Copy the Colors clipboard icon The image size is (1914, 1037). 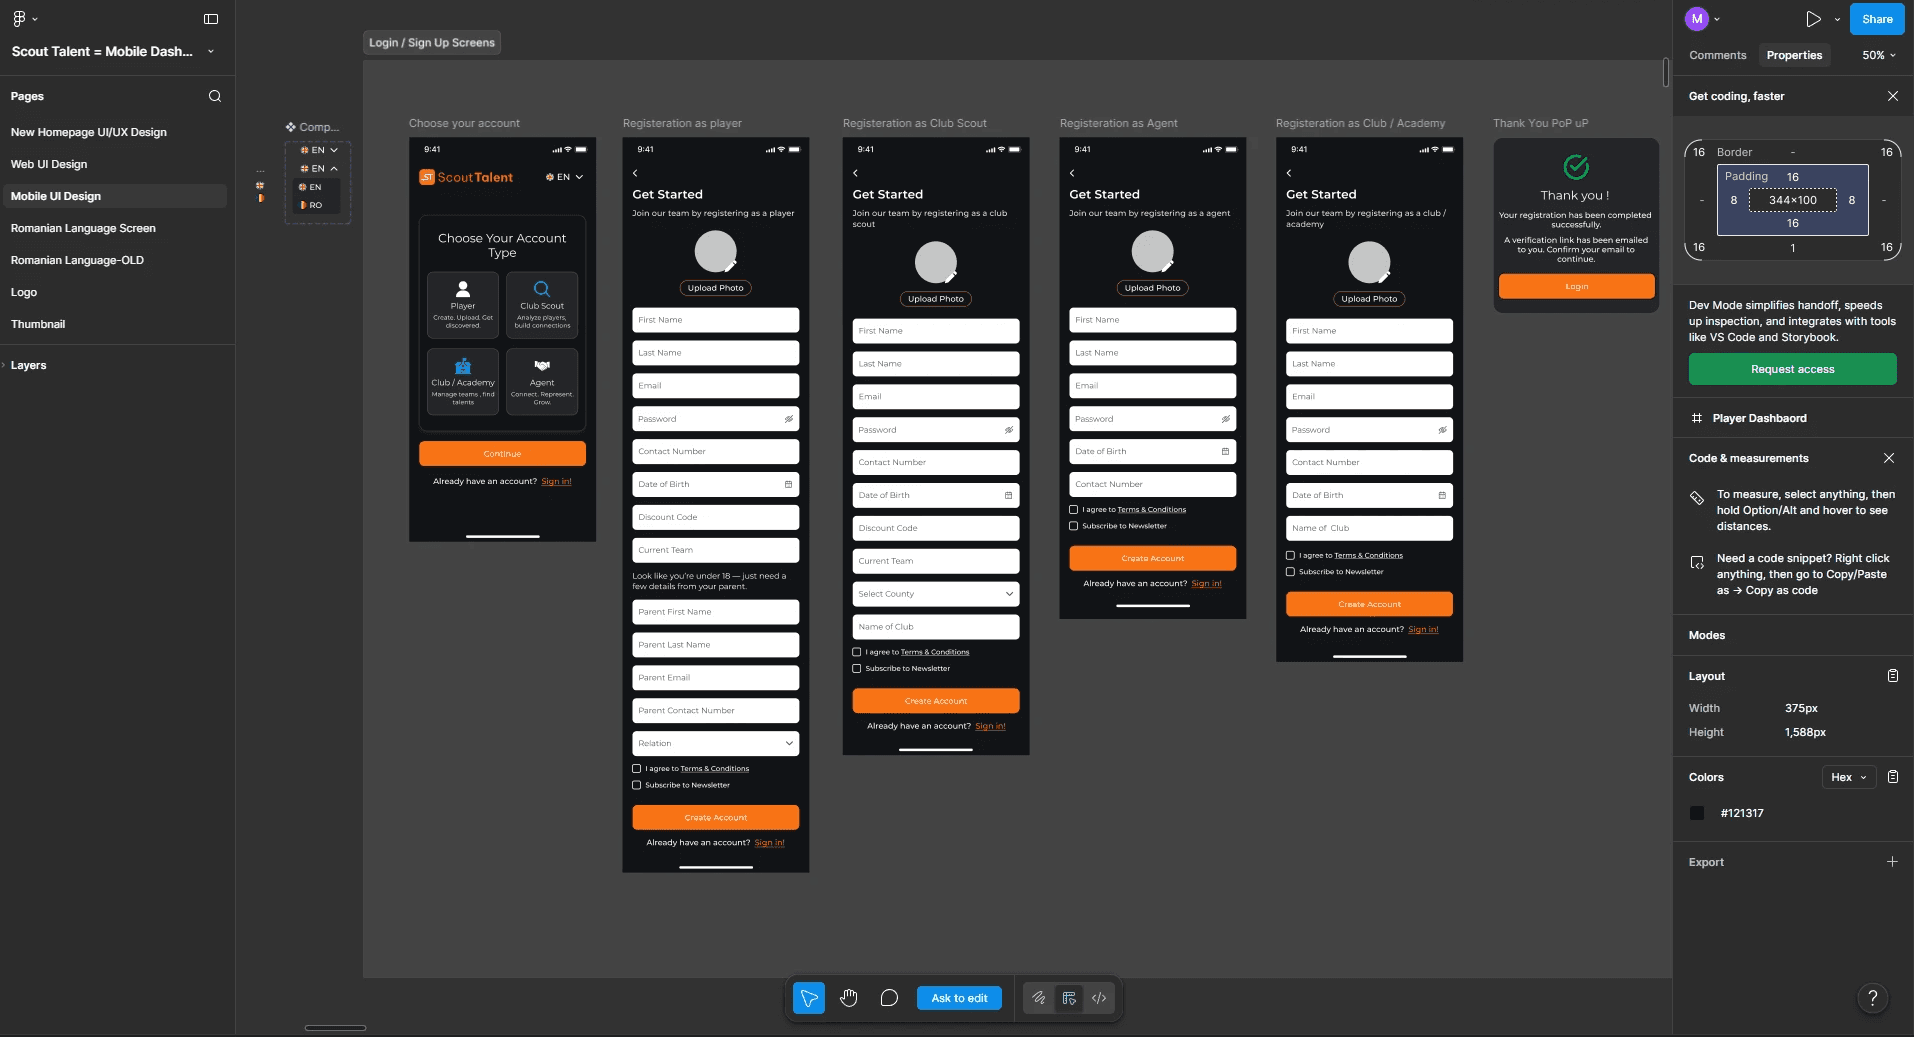click(1892, 777)
